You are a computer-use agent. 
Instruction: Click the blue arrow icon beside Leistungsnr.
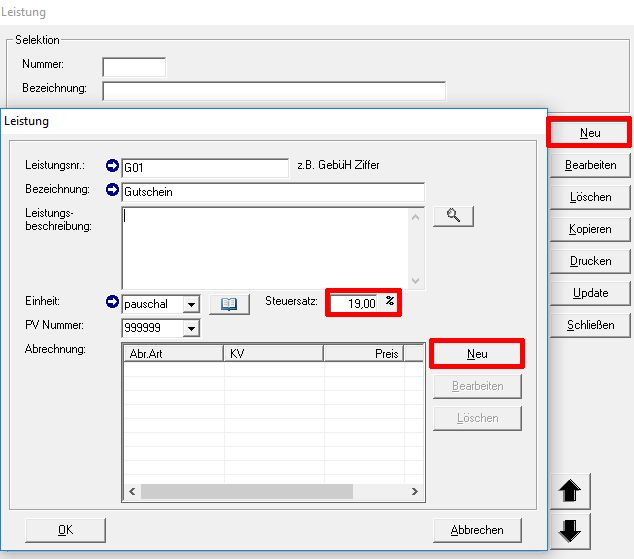(x=112, y=166)
